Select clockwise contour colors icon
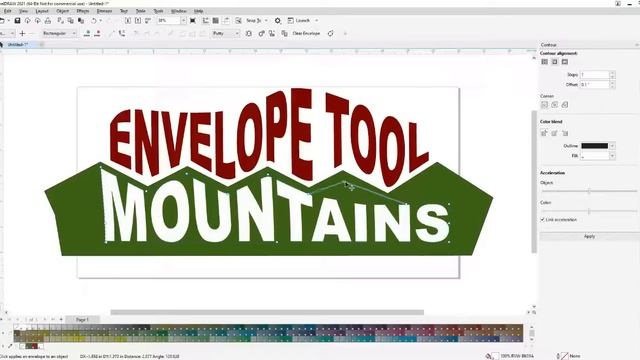Image resolution: width=640 pixels, height=360 pixels. click(x=554, y=133)
